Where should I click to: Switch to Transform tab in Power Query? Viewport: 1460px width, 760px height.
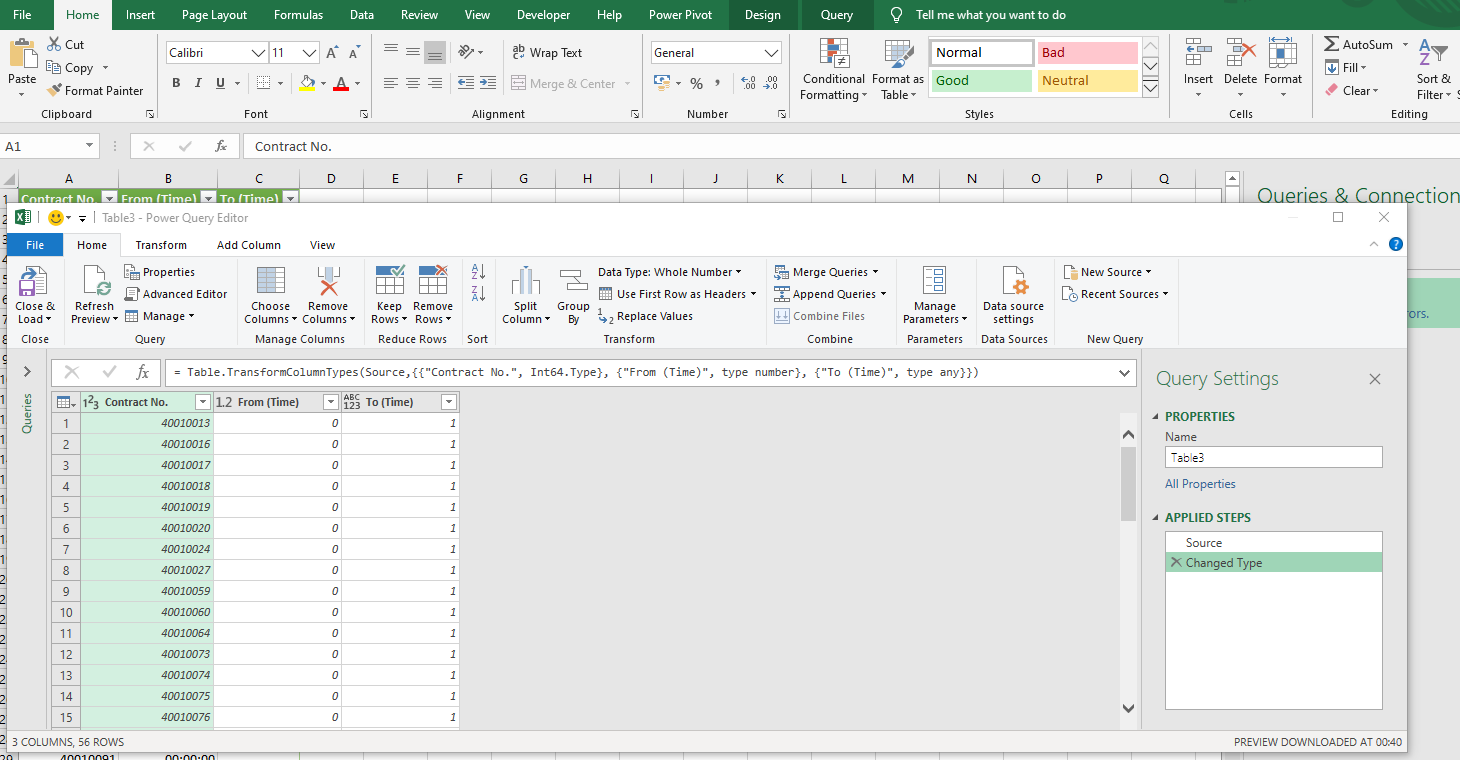coord(161,245)
